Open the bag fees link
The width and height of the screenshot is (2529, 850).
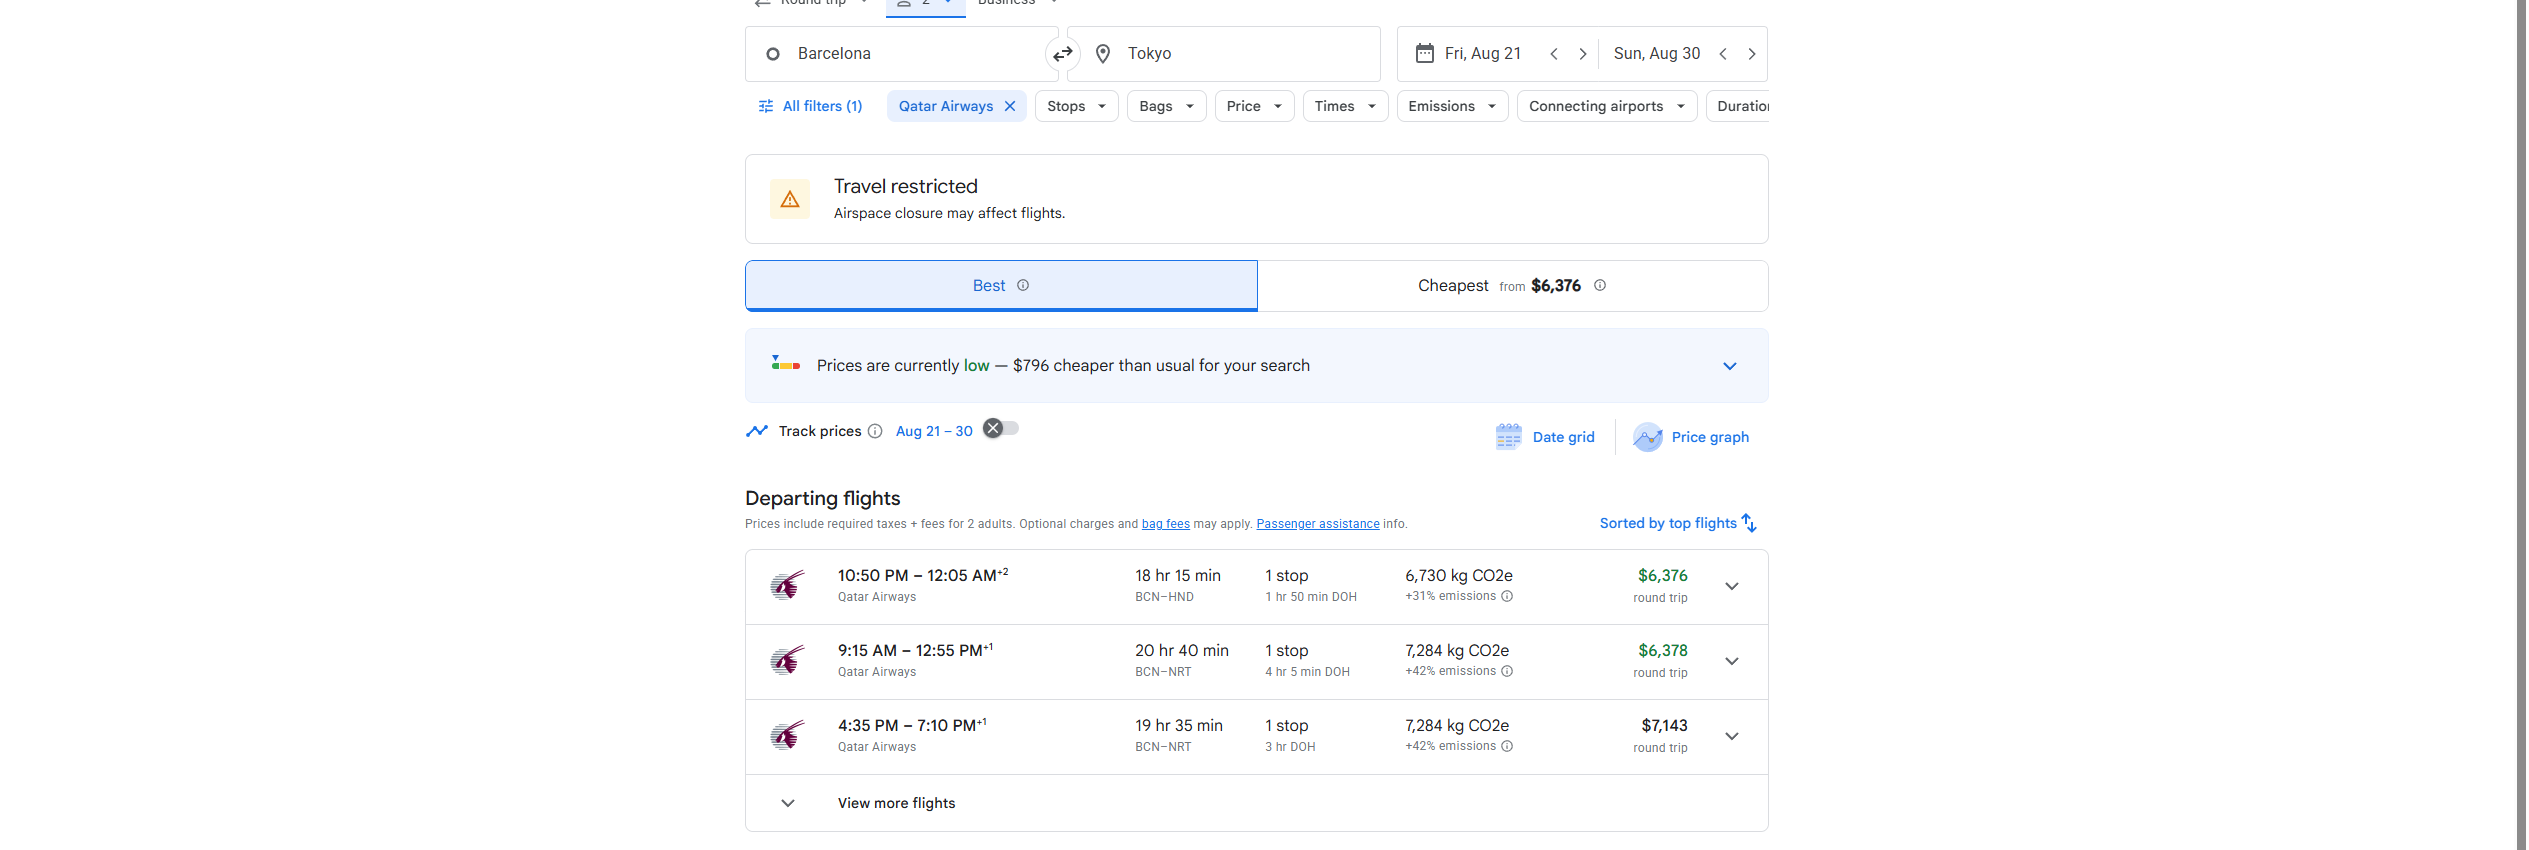pyautogui.click(x=1166, y=524)
